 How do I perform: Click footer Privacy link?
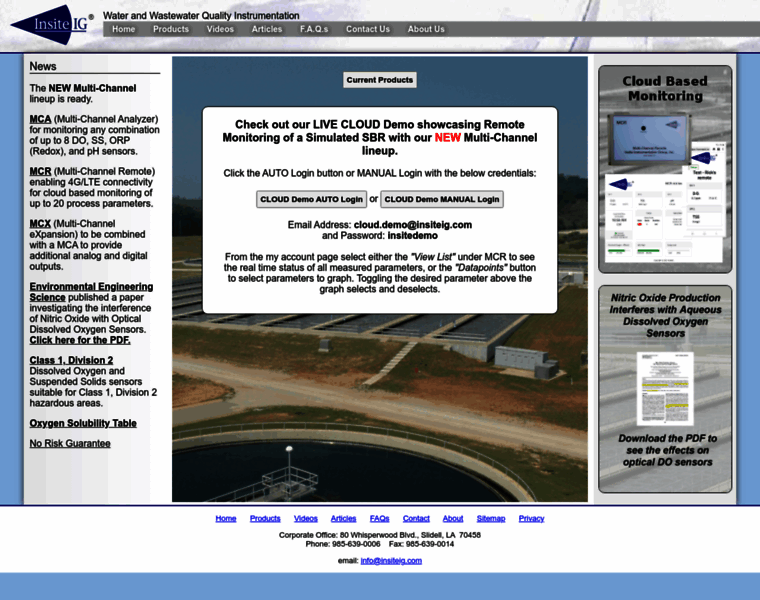(531, 519)
